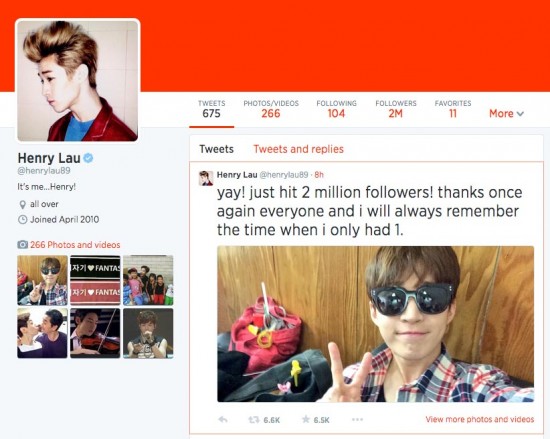The width and height of the screenshot is (550, 439).
Task: Retweet the 2 million followers tweet
Action: [254, 419]
